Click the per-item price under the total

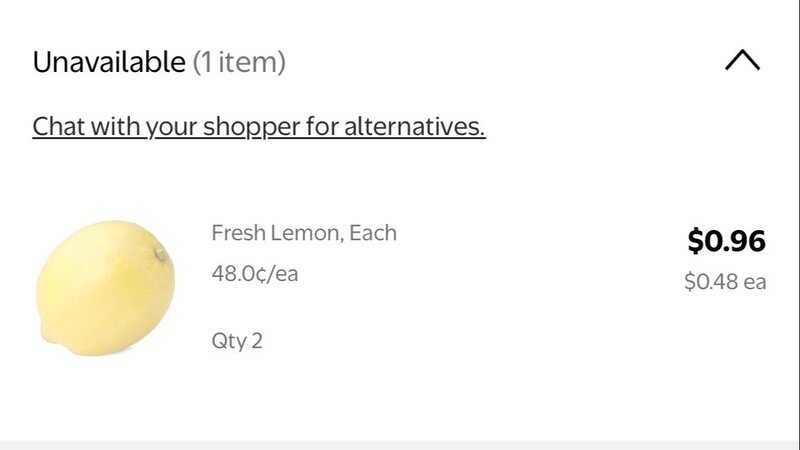point(725,282)
